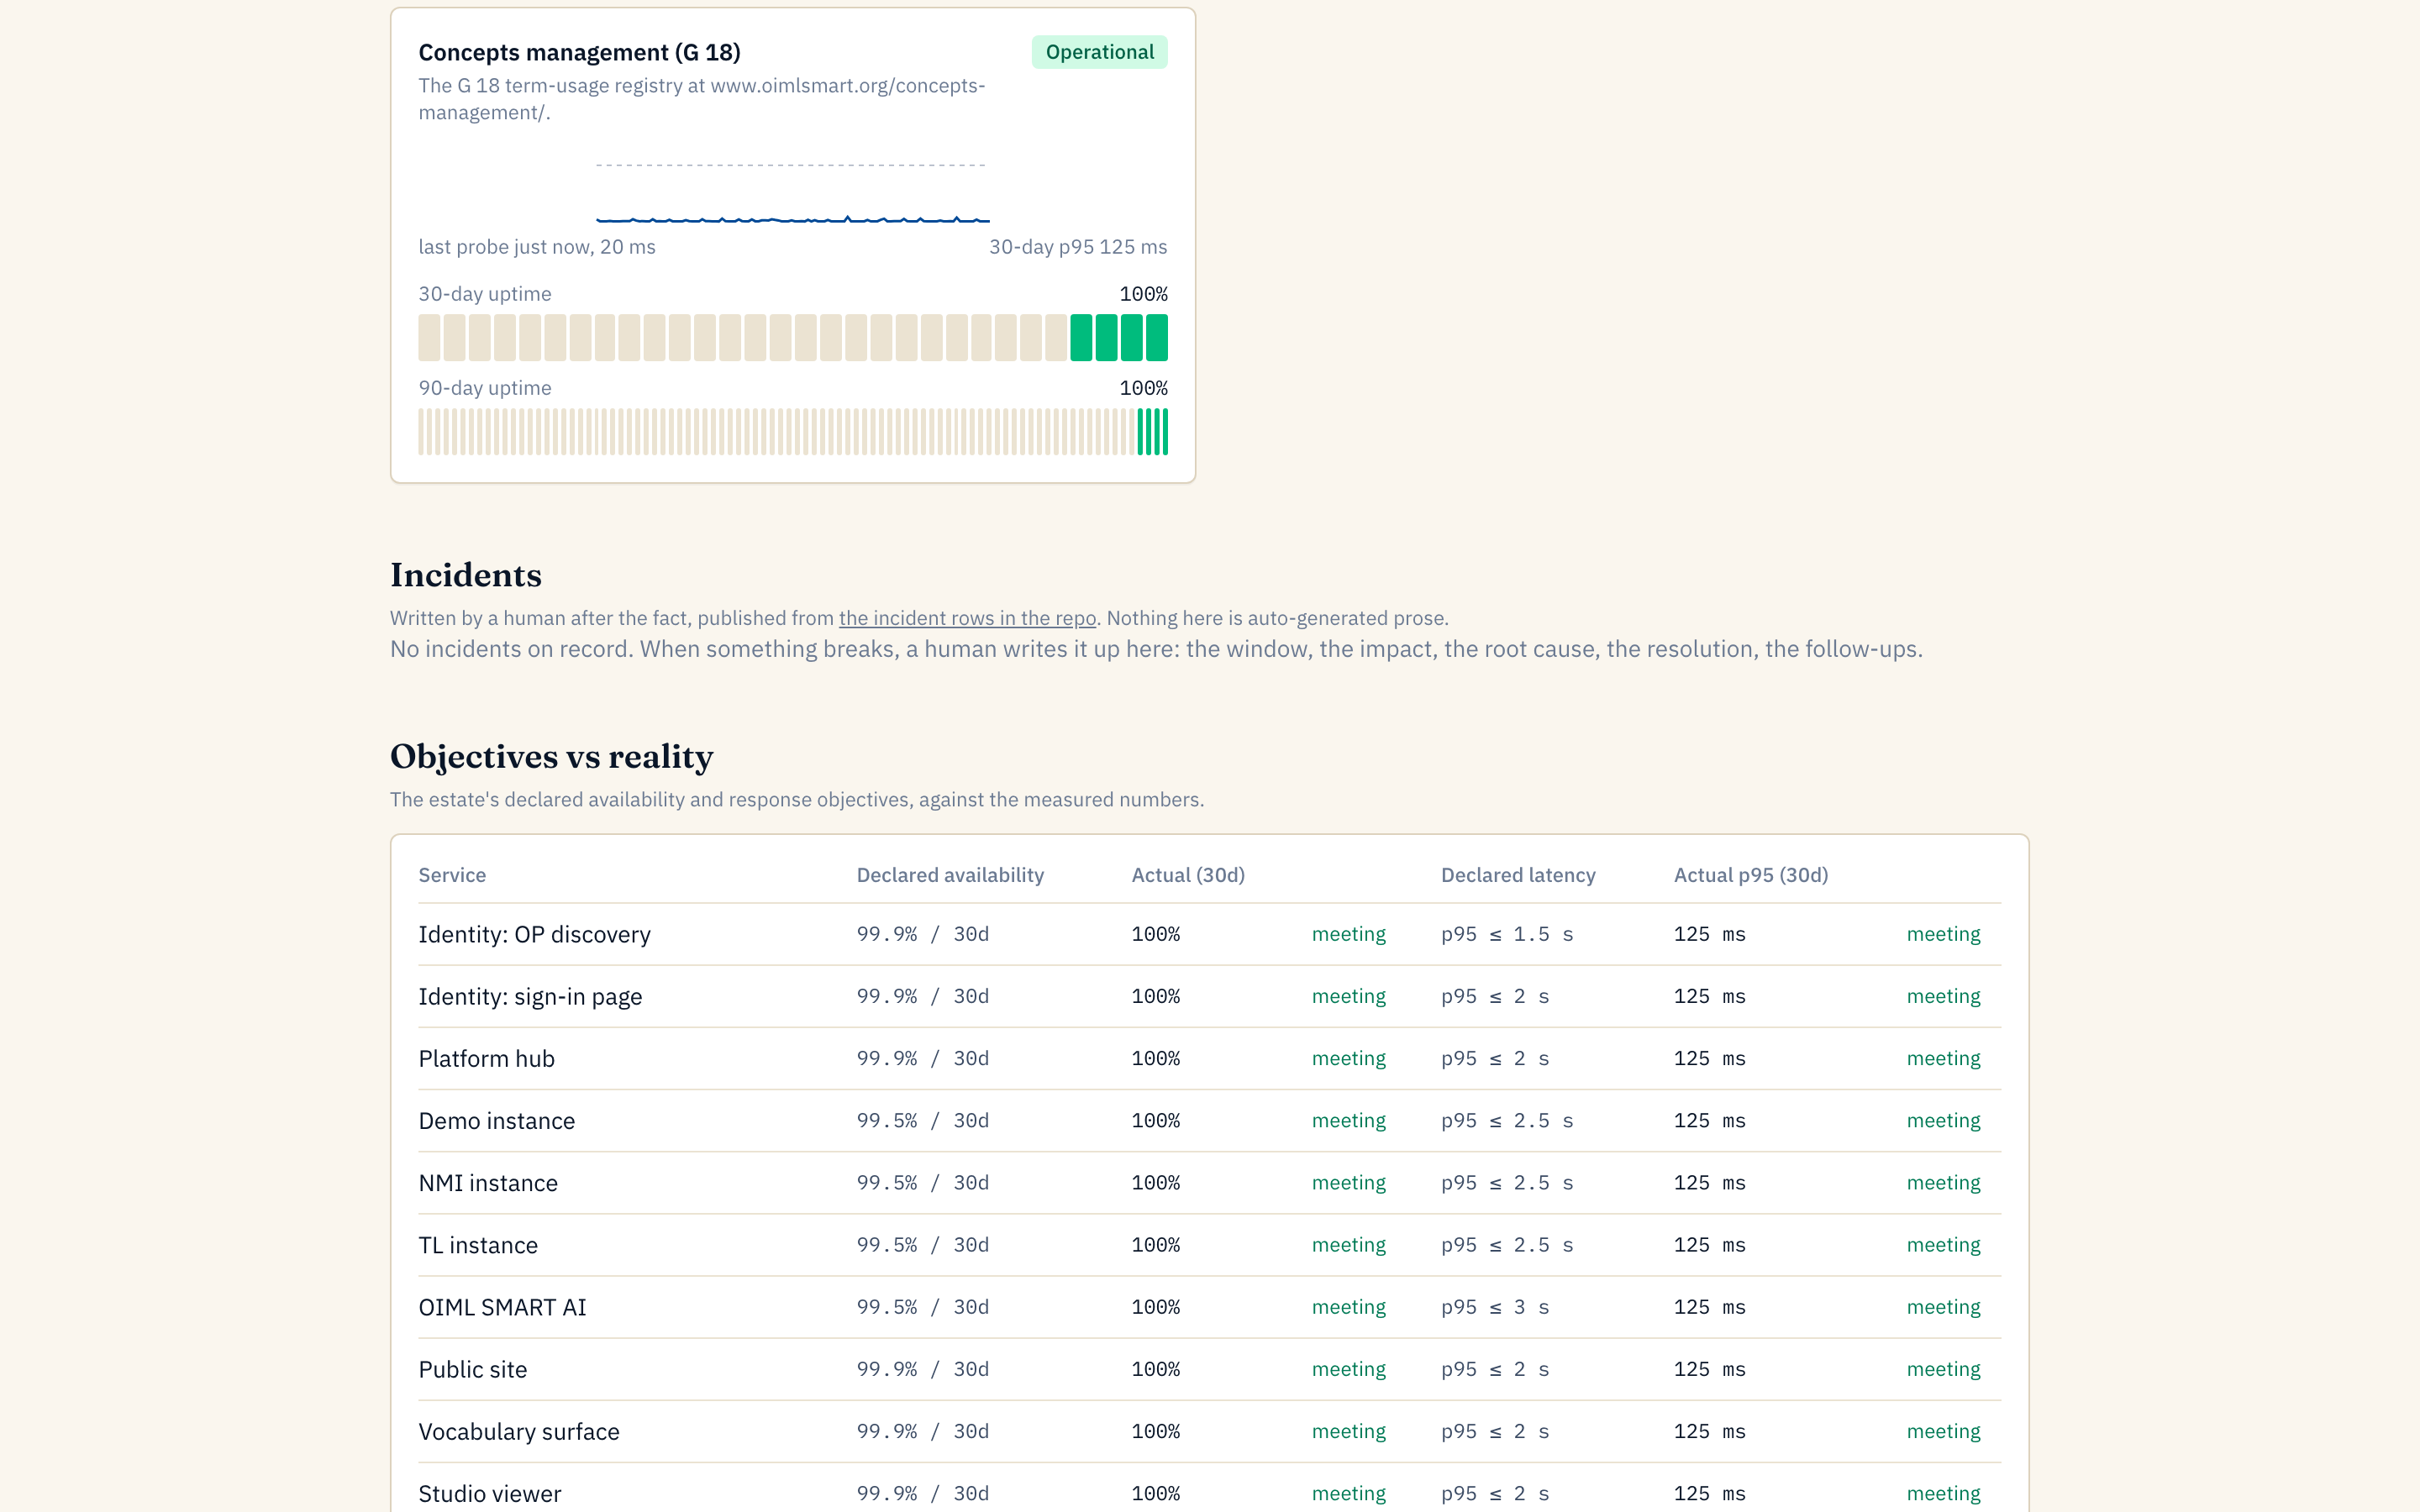Click the NMI instance row name
This screenshot has height=1512, width=2420.
488,1183
